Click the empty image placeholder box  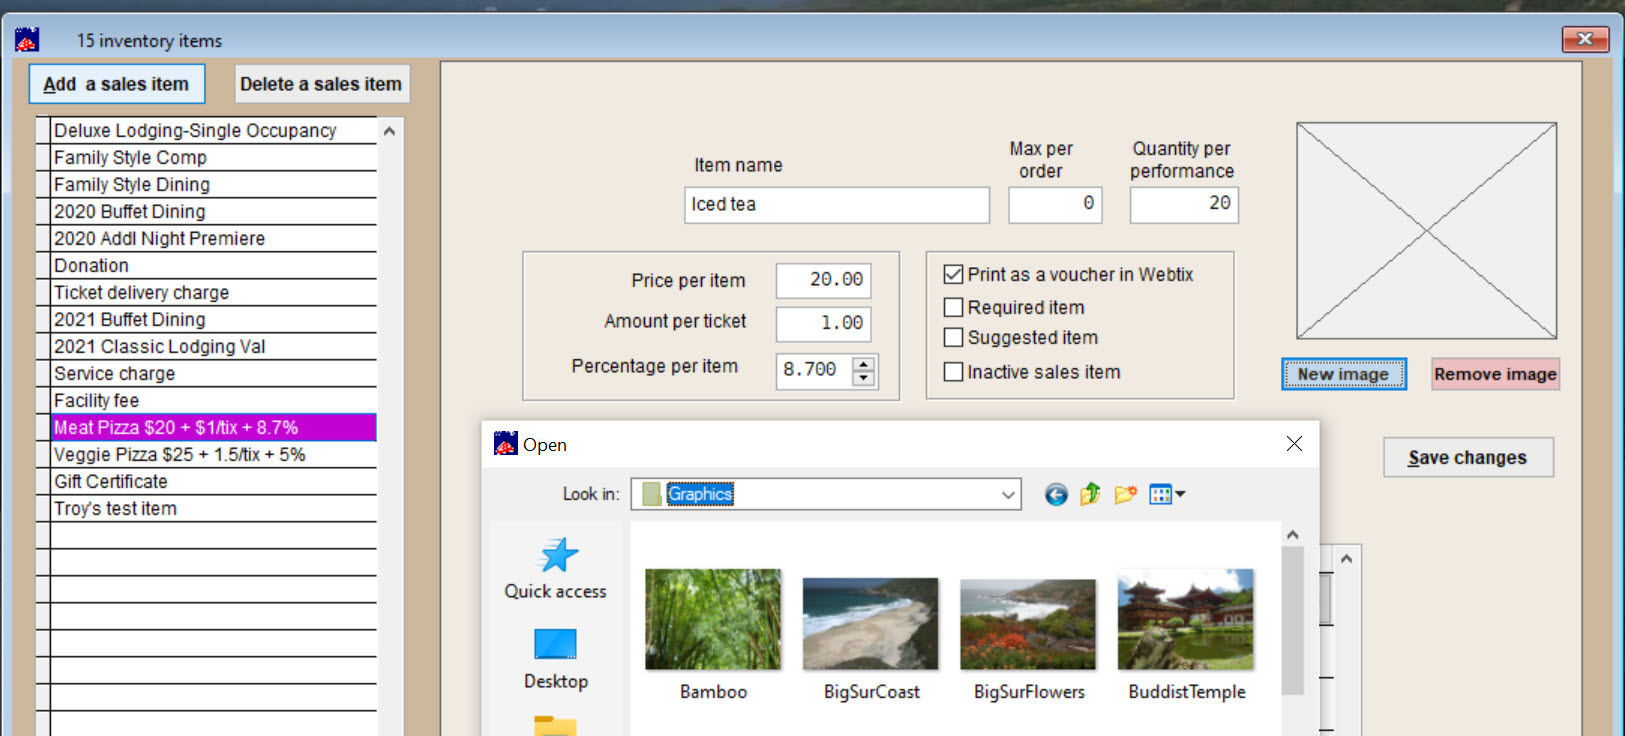1426,231
